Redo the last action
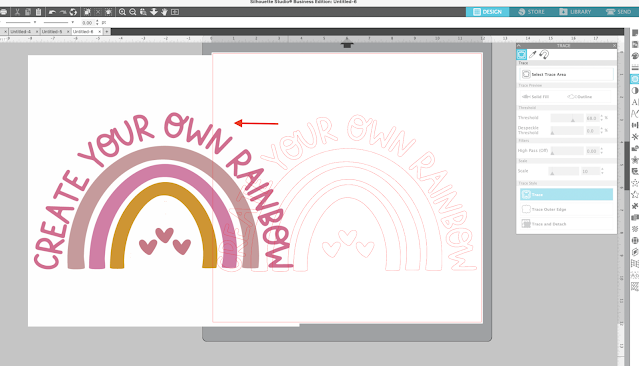639x366 pixels. (63, 12)
